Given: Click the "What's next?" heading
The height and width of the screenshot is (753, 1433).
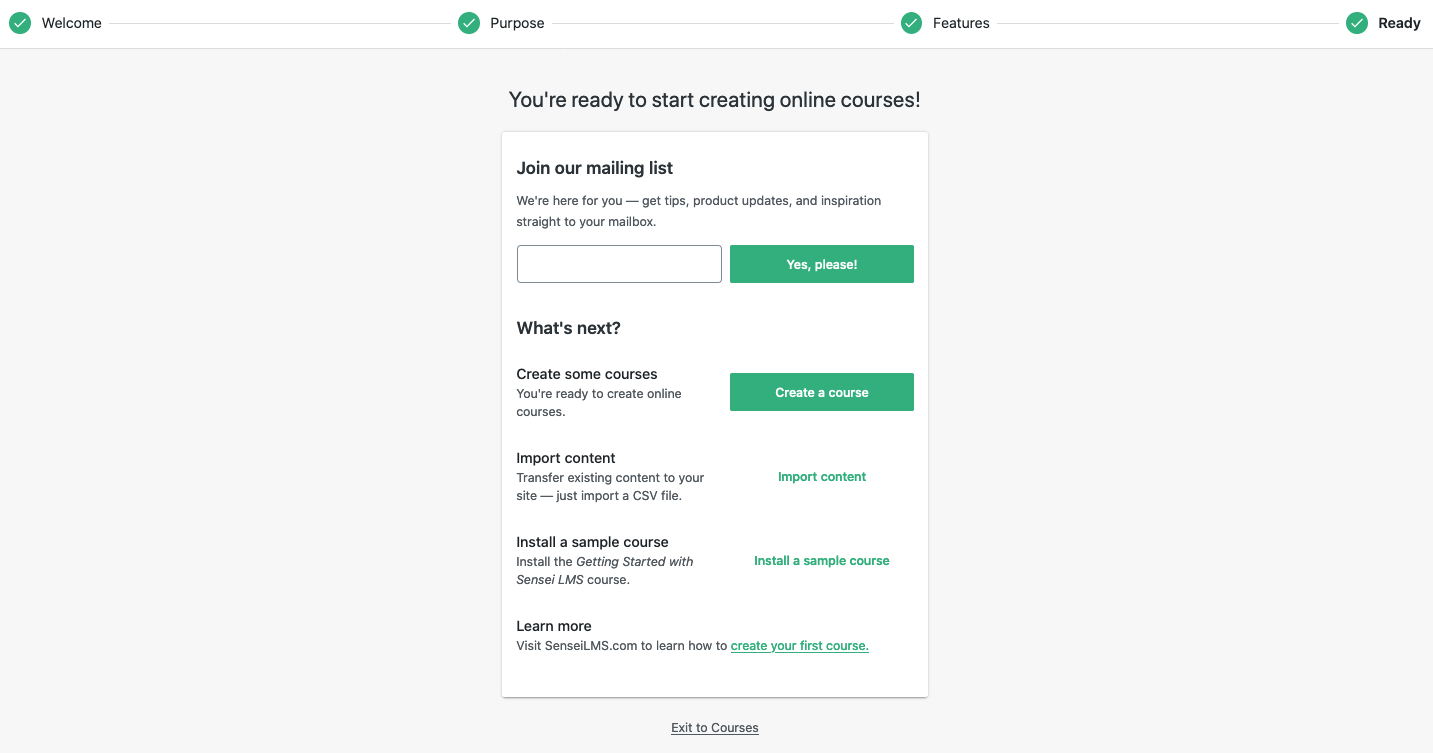Looking at the screenshot, I should pyautogui.click(x=568, y=328).
